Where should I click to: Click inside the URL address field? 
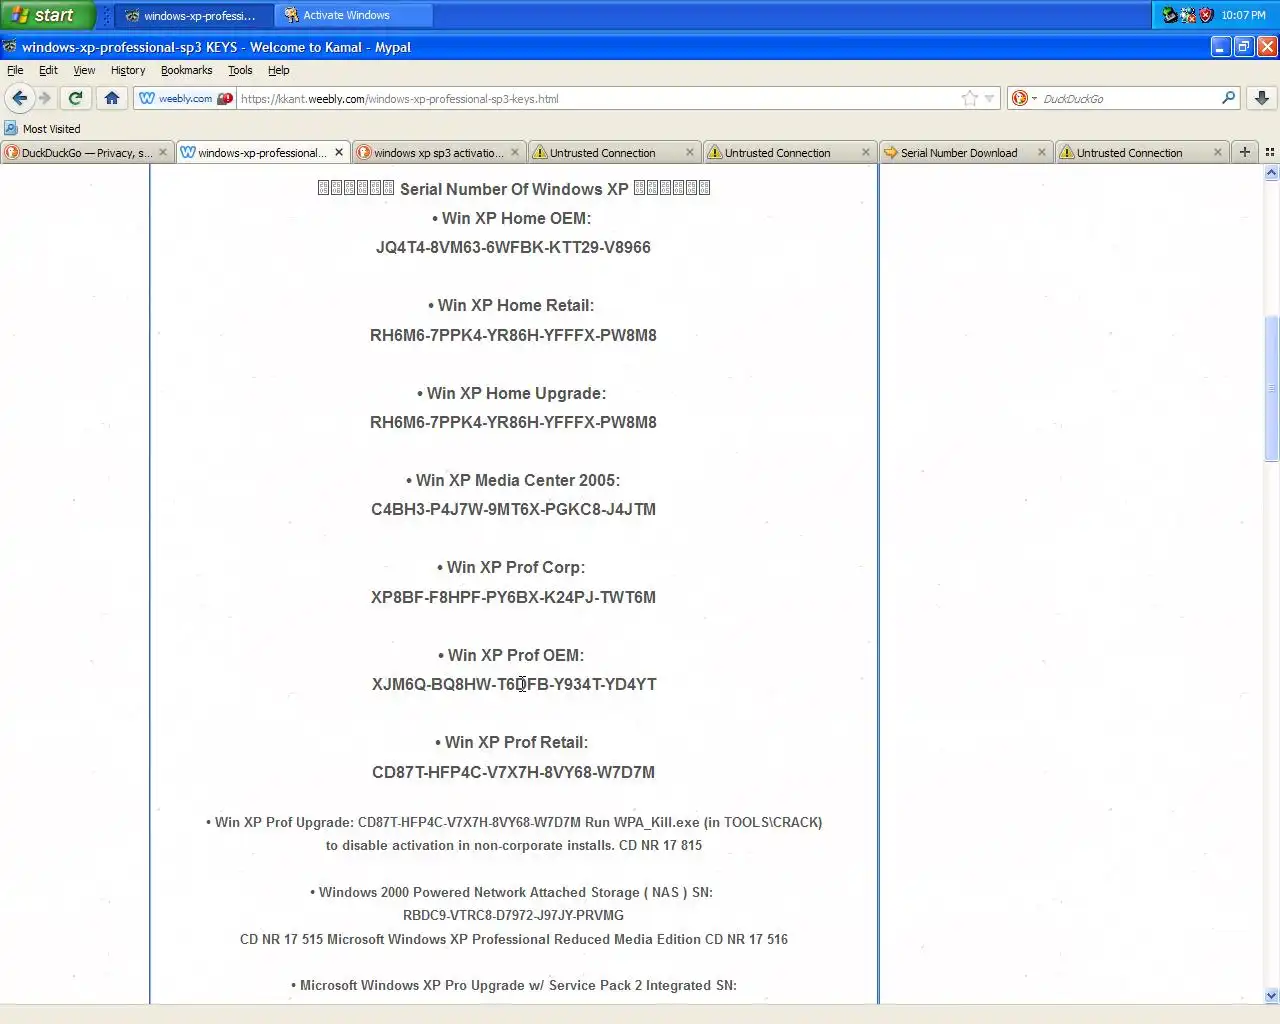pyautogui.click(x=596, y=98)
